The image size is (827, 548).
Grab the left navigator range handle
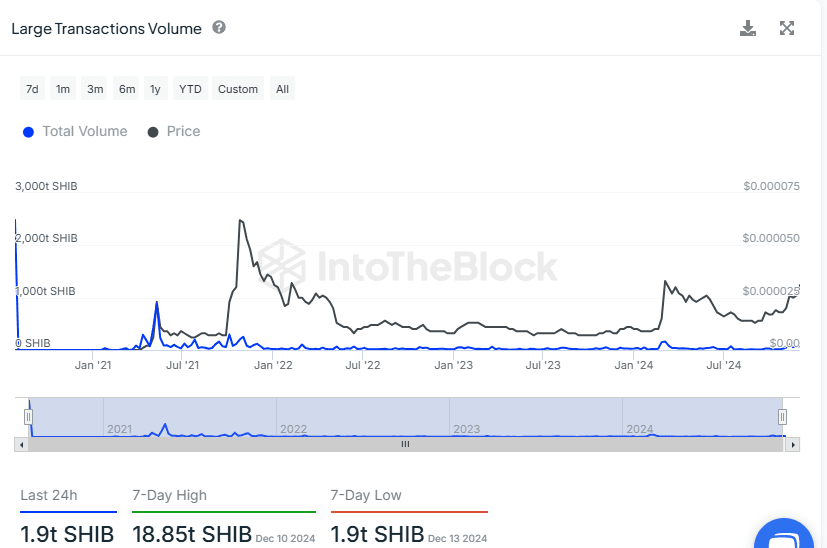pyautogui.click(x=28, y=417)
